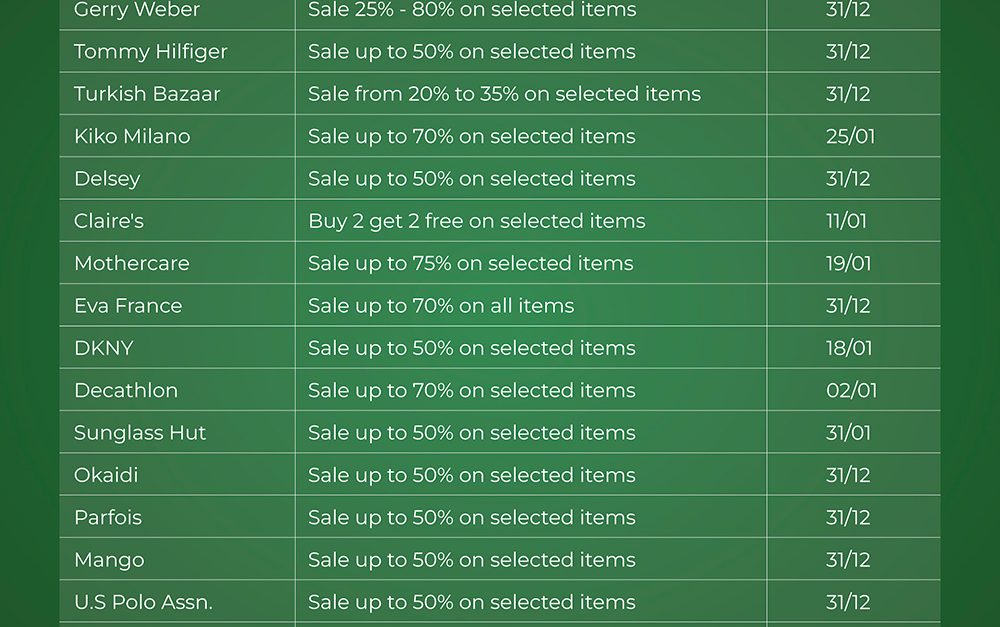Click Turkish Bazaar 20% to 35% offer
This screenshot has height=627, width=1000.
pyautogui.click(x=504, y=94)
